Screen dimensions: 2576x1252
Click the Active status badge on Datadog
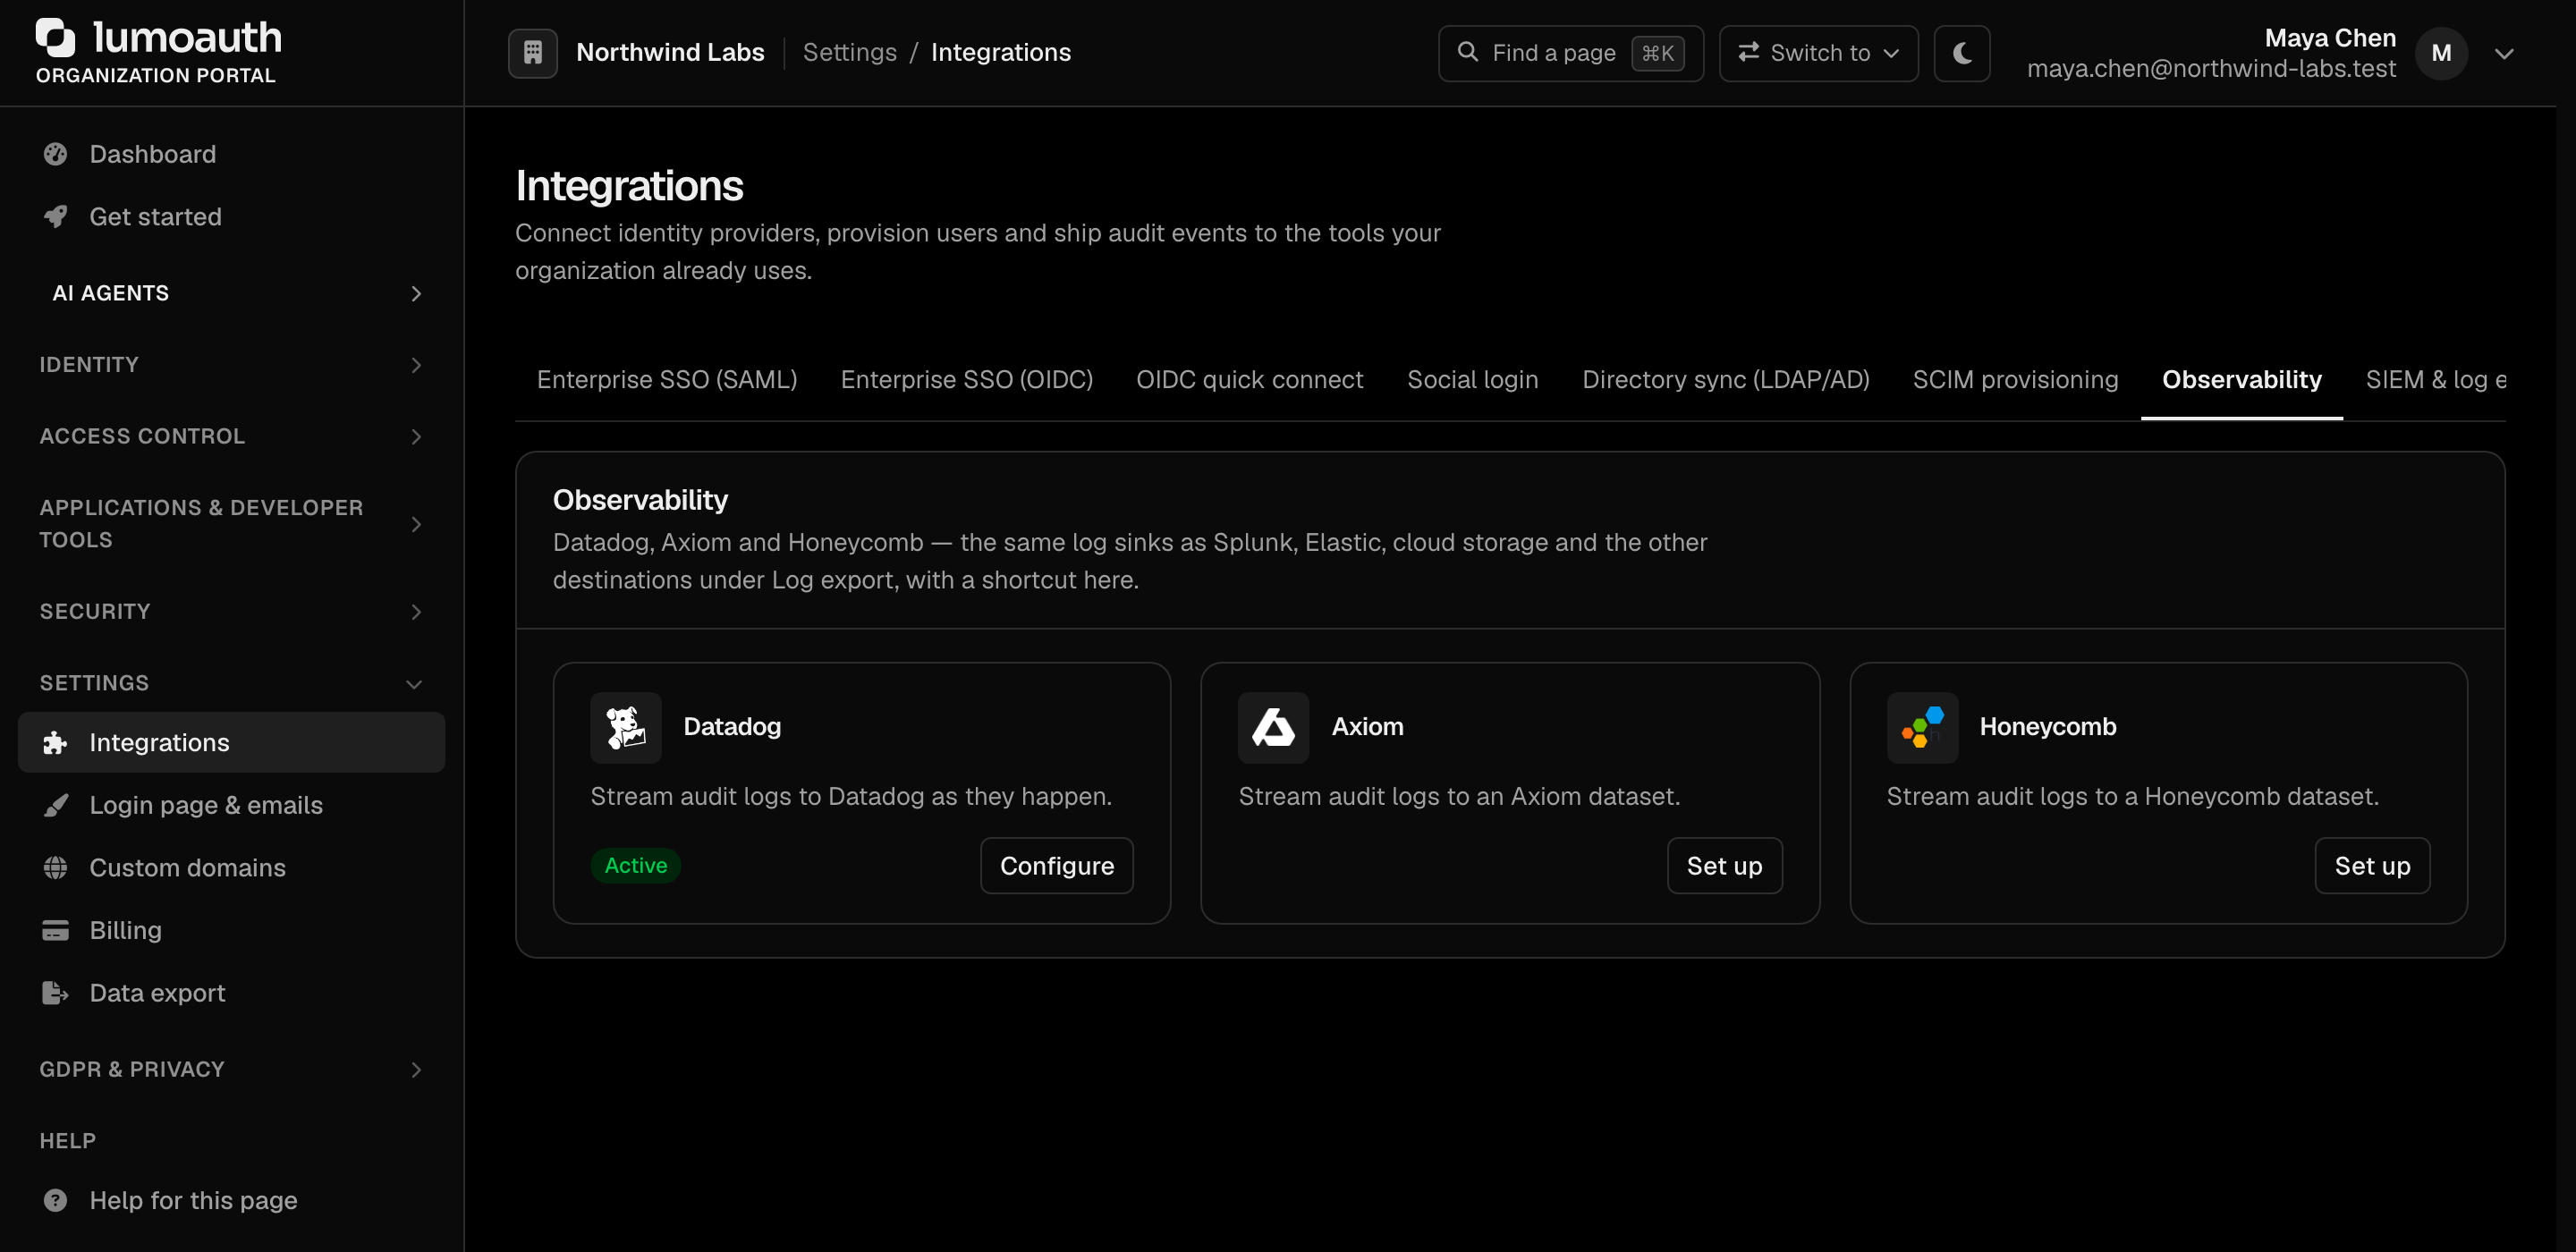coord(636,866)
